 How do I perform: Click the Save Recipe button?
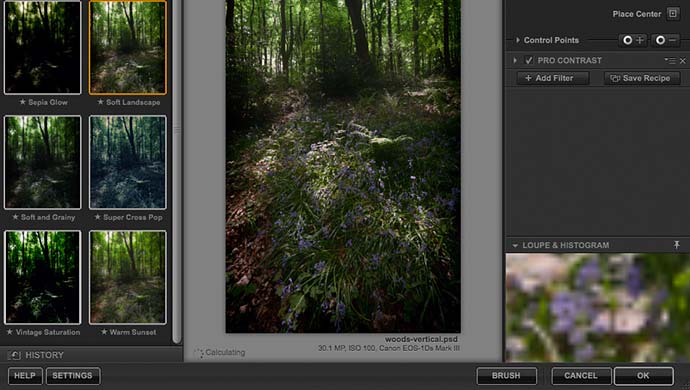pos(642,78)
